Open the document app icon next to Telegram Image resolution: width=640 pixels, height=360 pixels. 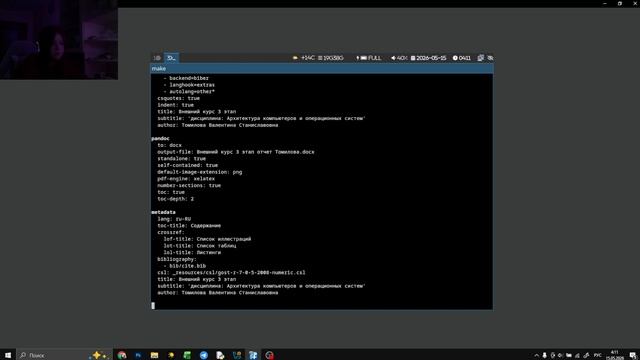(220, 355)
